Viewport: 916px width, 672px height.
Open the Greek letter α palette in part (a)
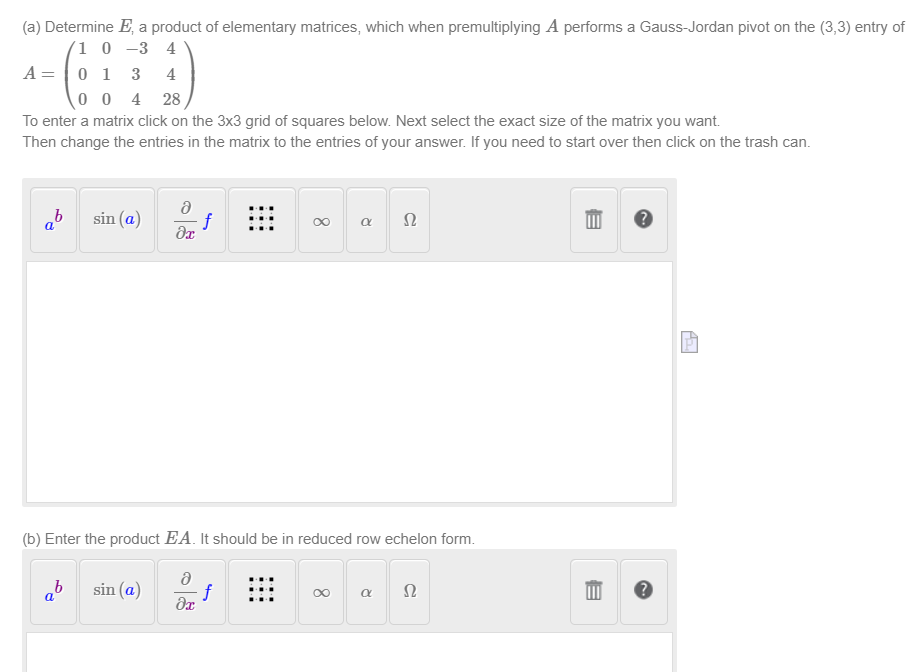[x=366, y=220]
